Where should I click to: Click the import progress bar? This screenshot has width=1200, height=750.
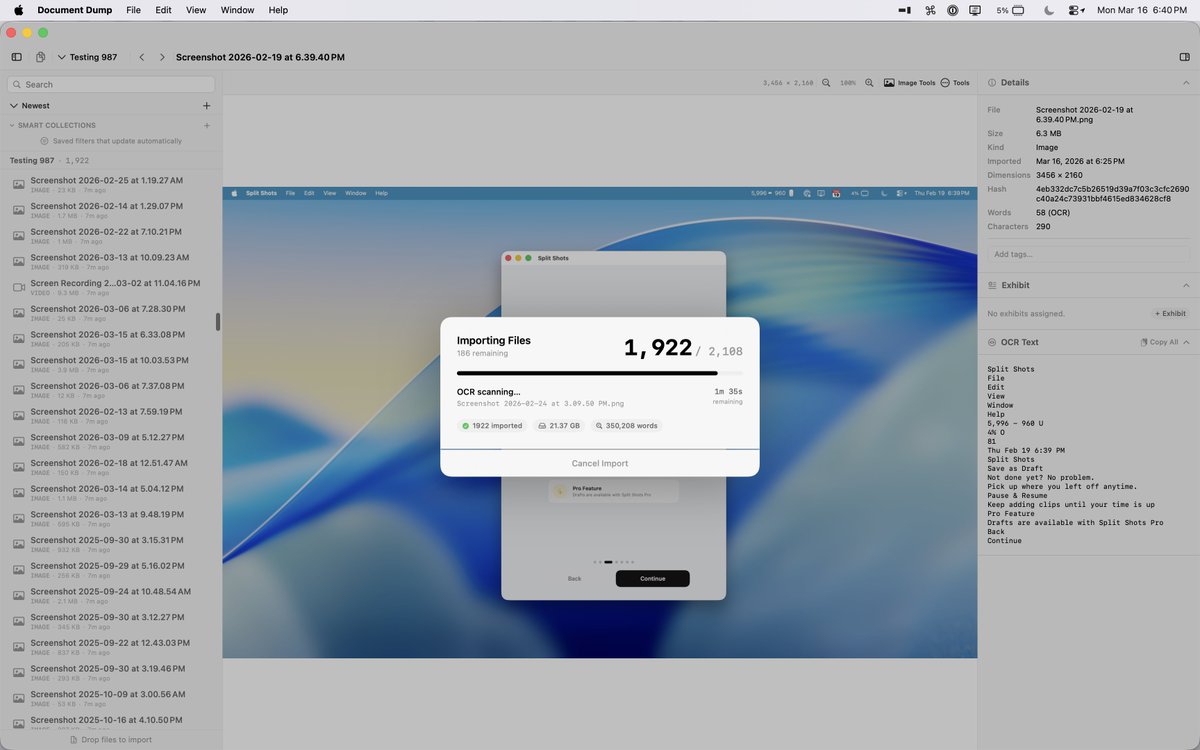coord(600,373)
